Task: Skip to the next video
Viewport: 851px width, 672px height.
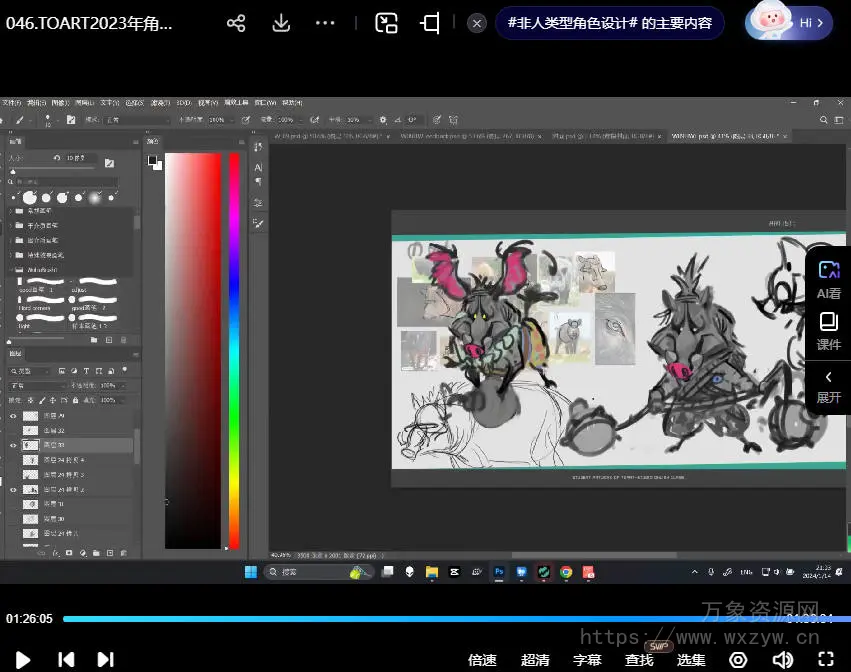Action: point(105,659)
